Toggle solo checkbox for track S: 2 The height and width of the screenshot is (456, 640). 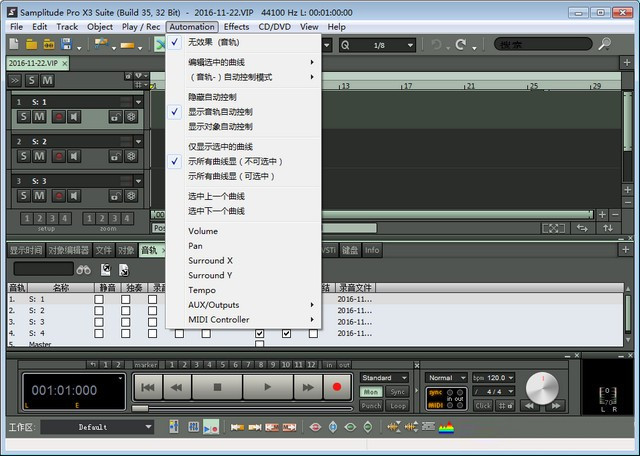(x=126, y=311)
